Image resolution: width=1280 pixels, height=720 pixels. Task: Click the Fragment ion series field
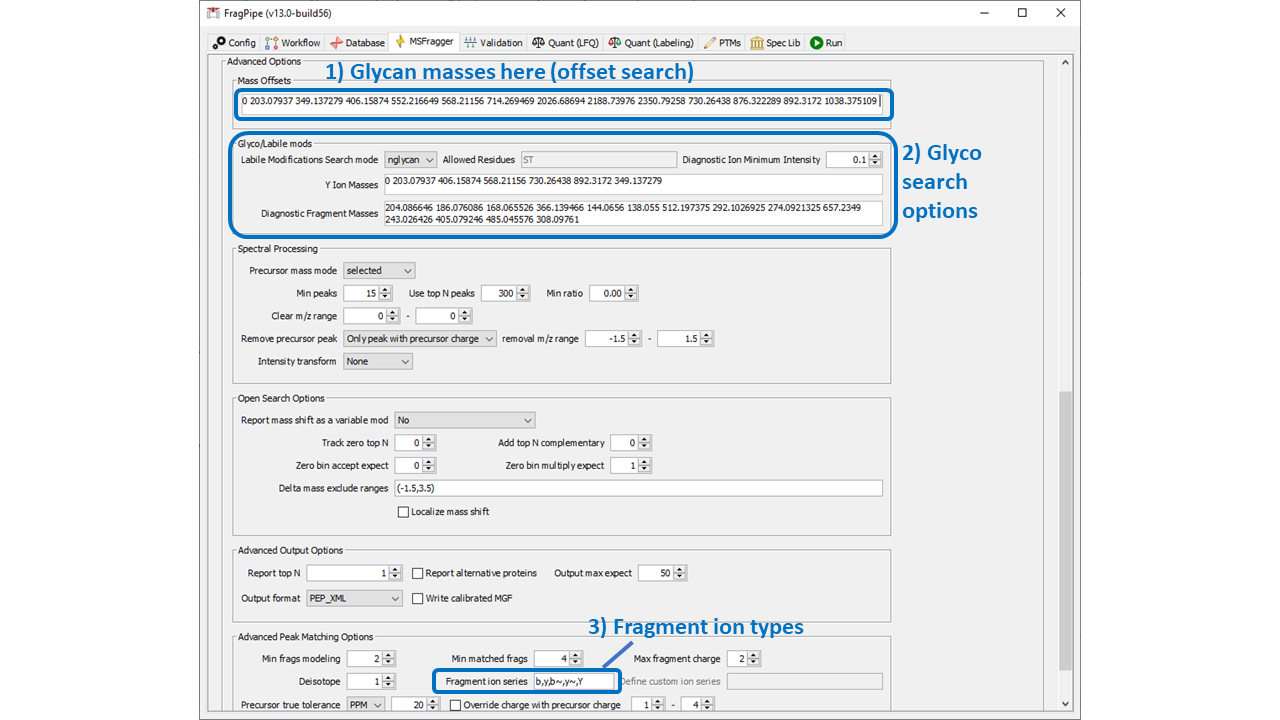click(x=573, y=681)
